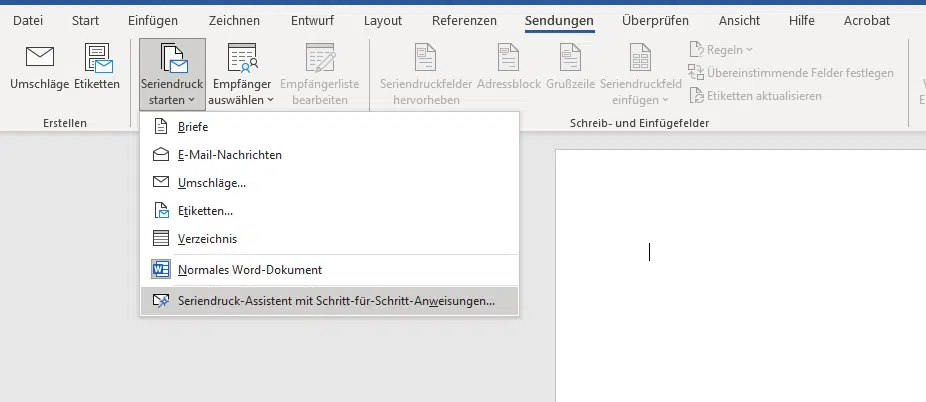Click the Etiketten label in Erstellen group
The width and height of the screenshot is (926, 402).
tap(97, 84)
